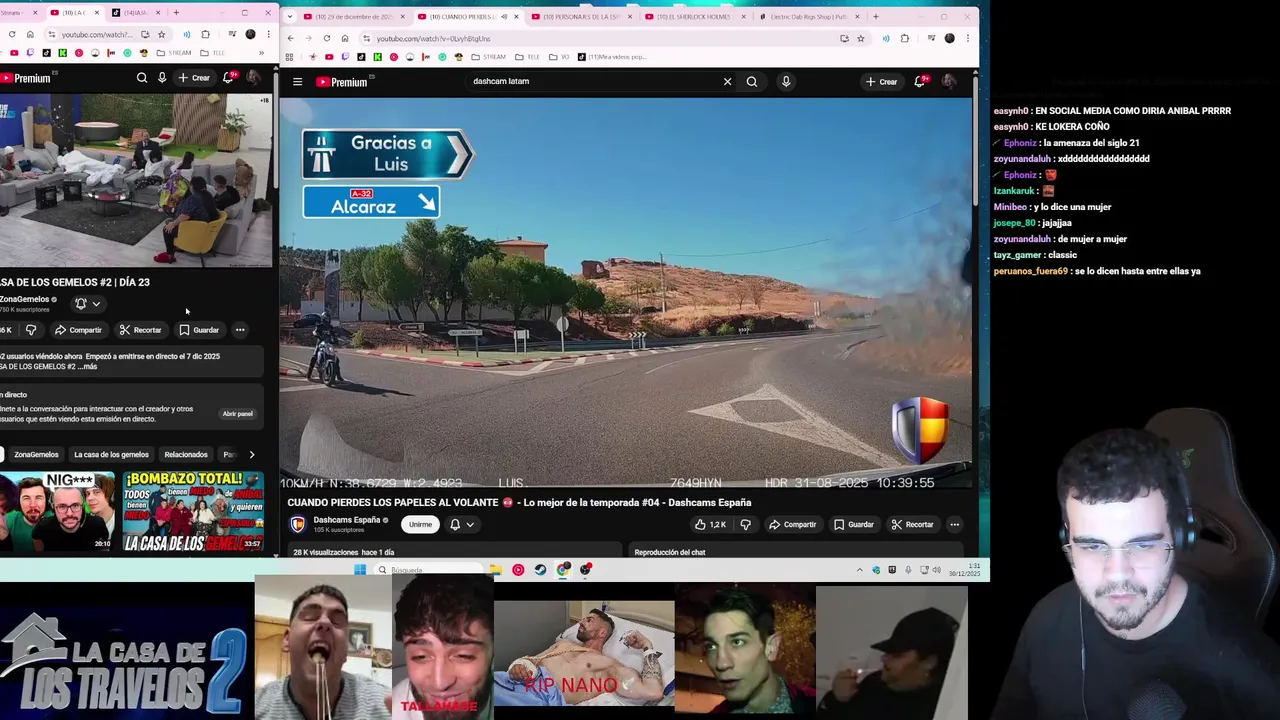
Task: Open account avatar in right YouTube window
Action: coord(949,82)
